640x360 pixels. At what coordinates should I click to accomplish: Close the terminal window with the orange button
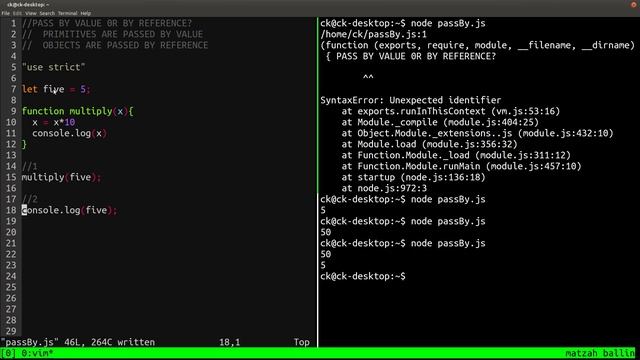point(634,4)
